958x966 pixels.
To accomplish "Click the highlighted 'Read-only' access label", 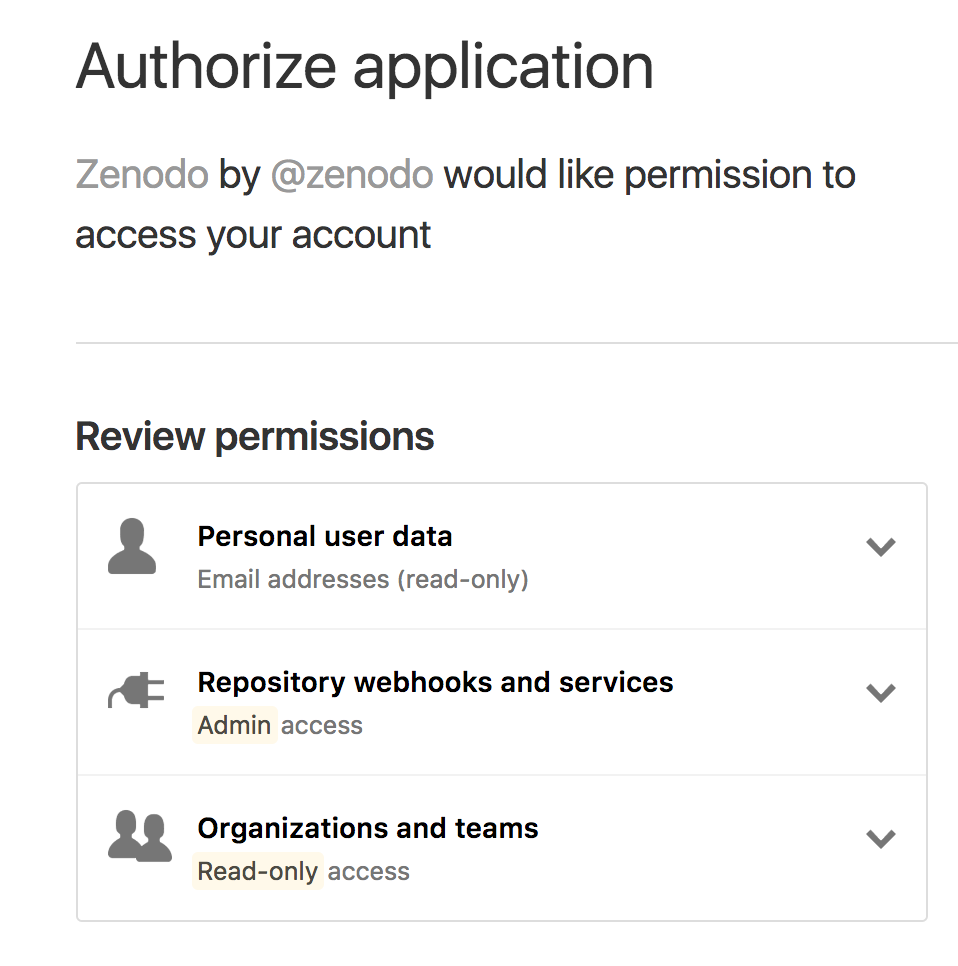I will [258, 871].
